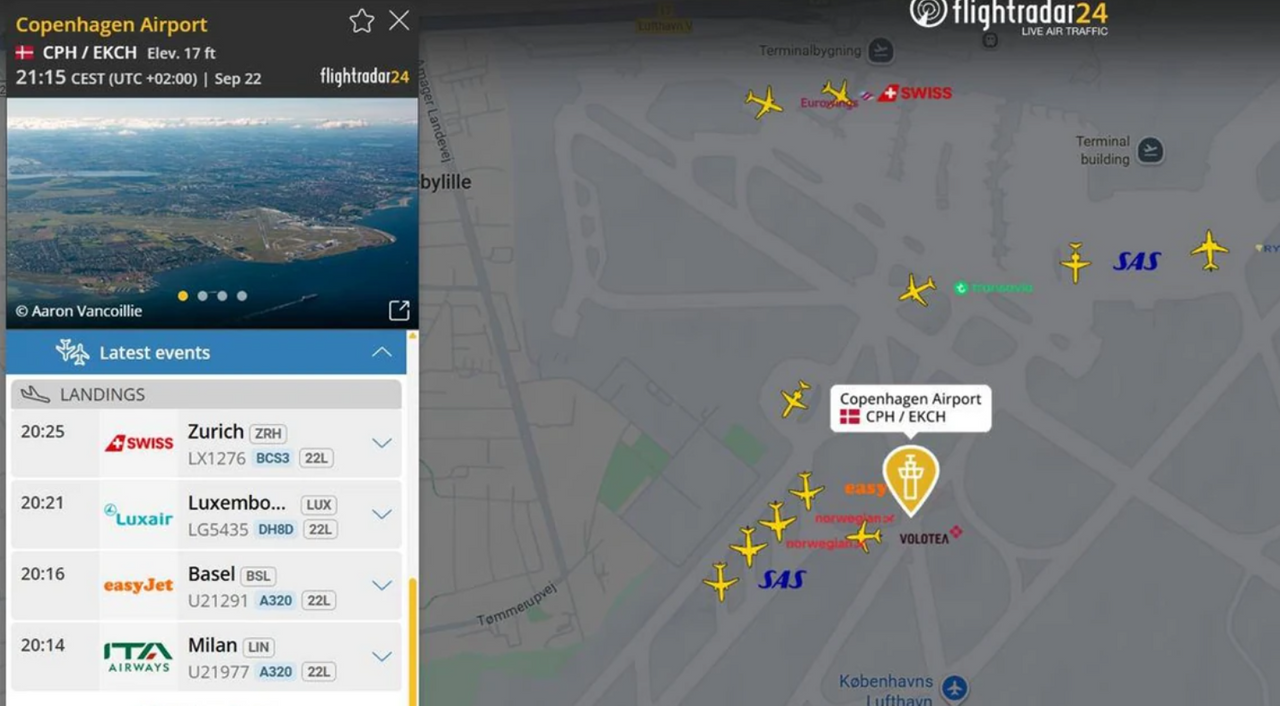Expand the Luxair LG5435 landing details
Image resolution: width=1280 pixels, height=706 pixels.
click(x=382, y=514)
